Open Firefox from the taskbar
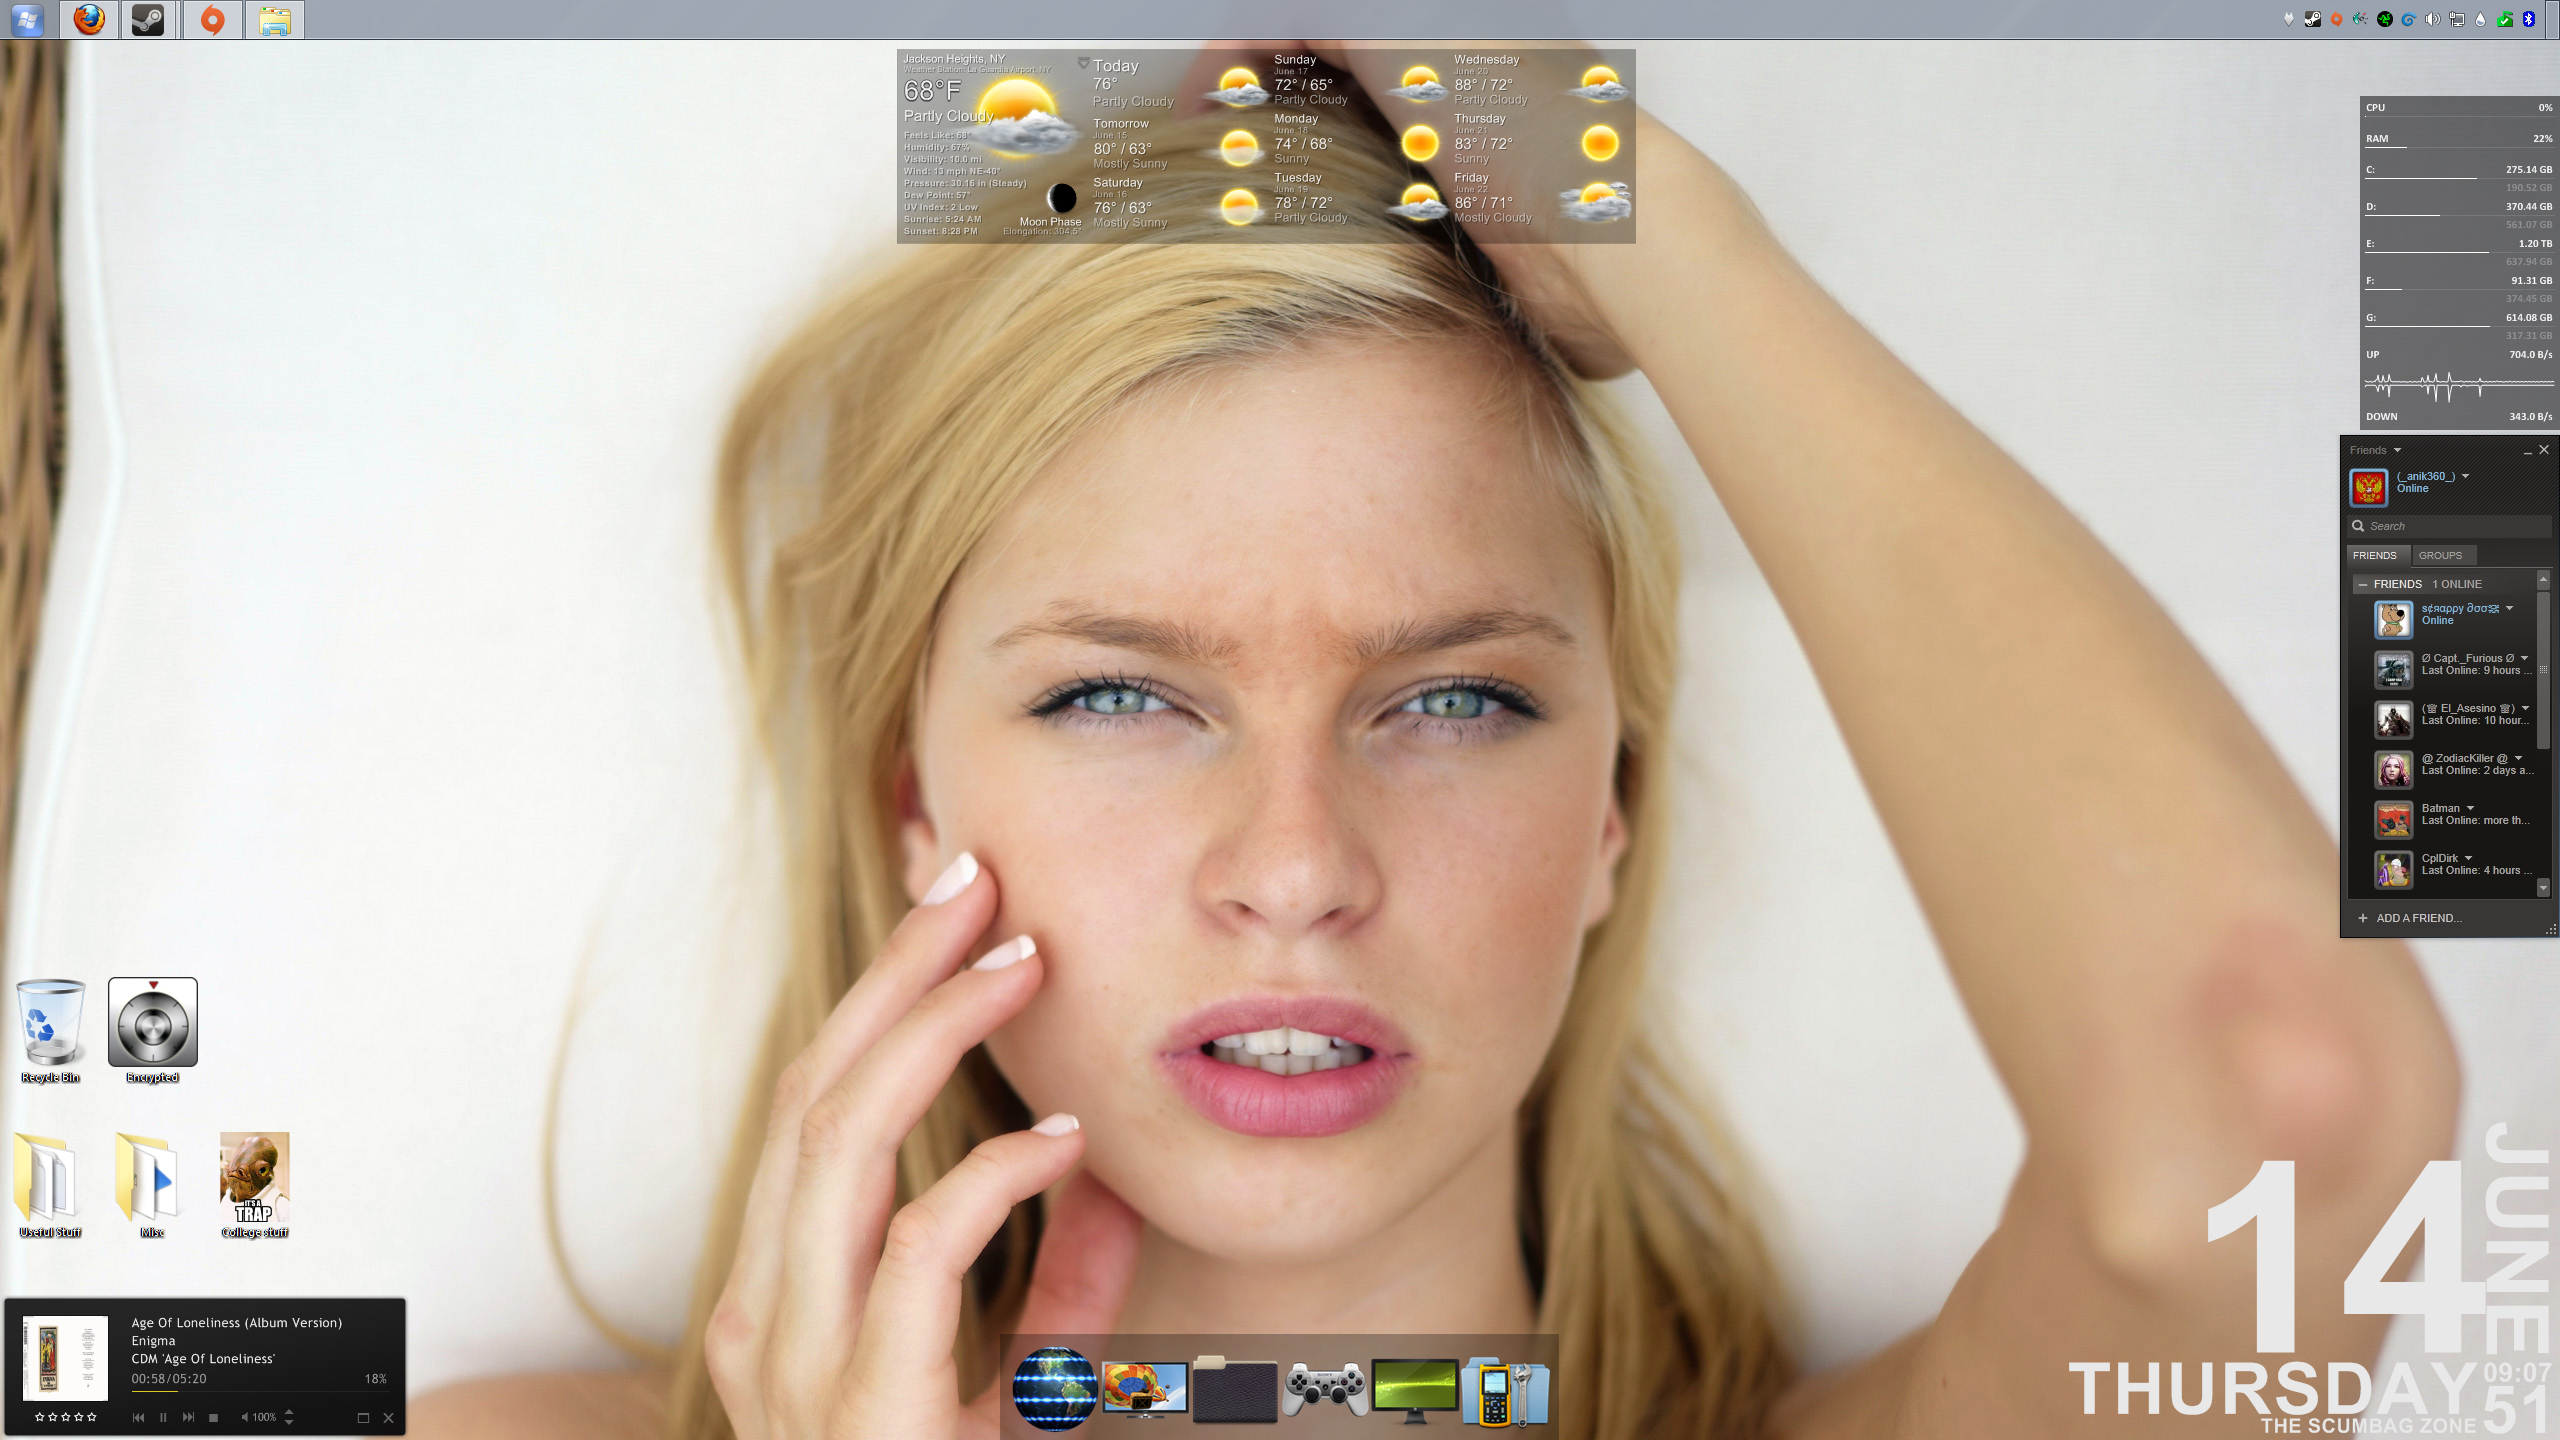The width and height of the screenshot is (2560, 1440). click(x=89, y=19)
